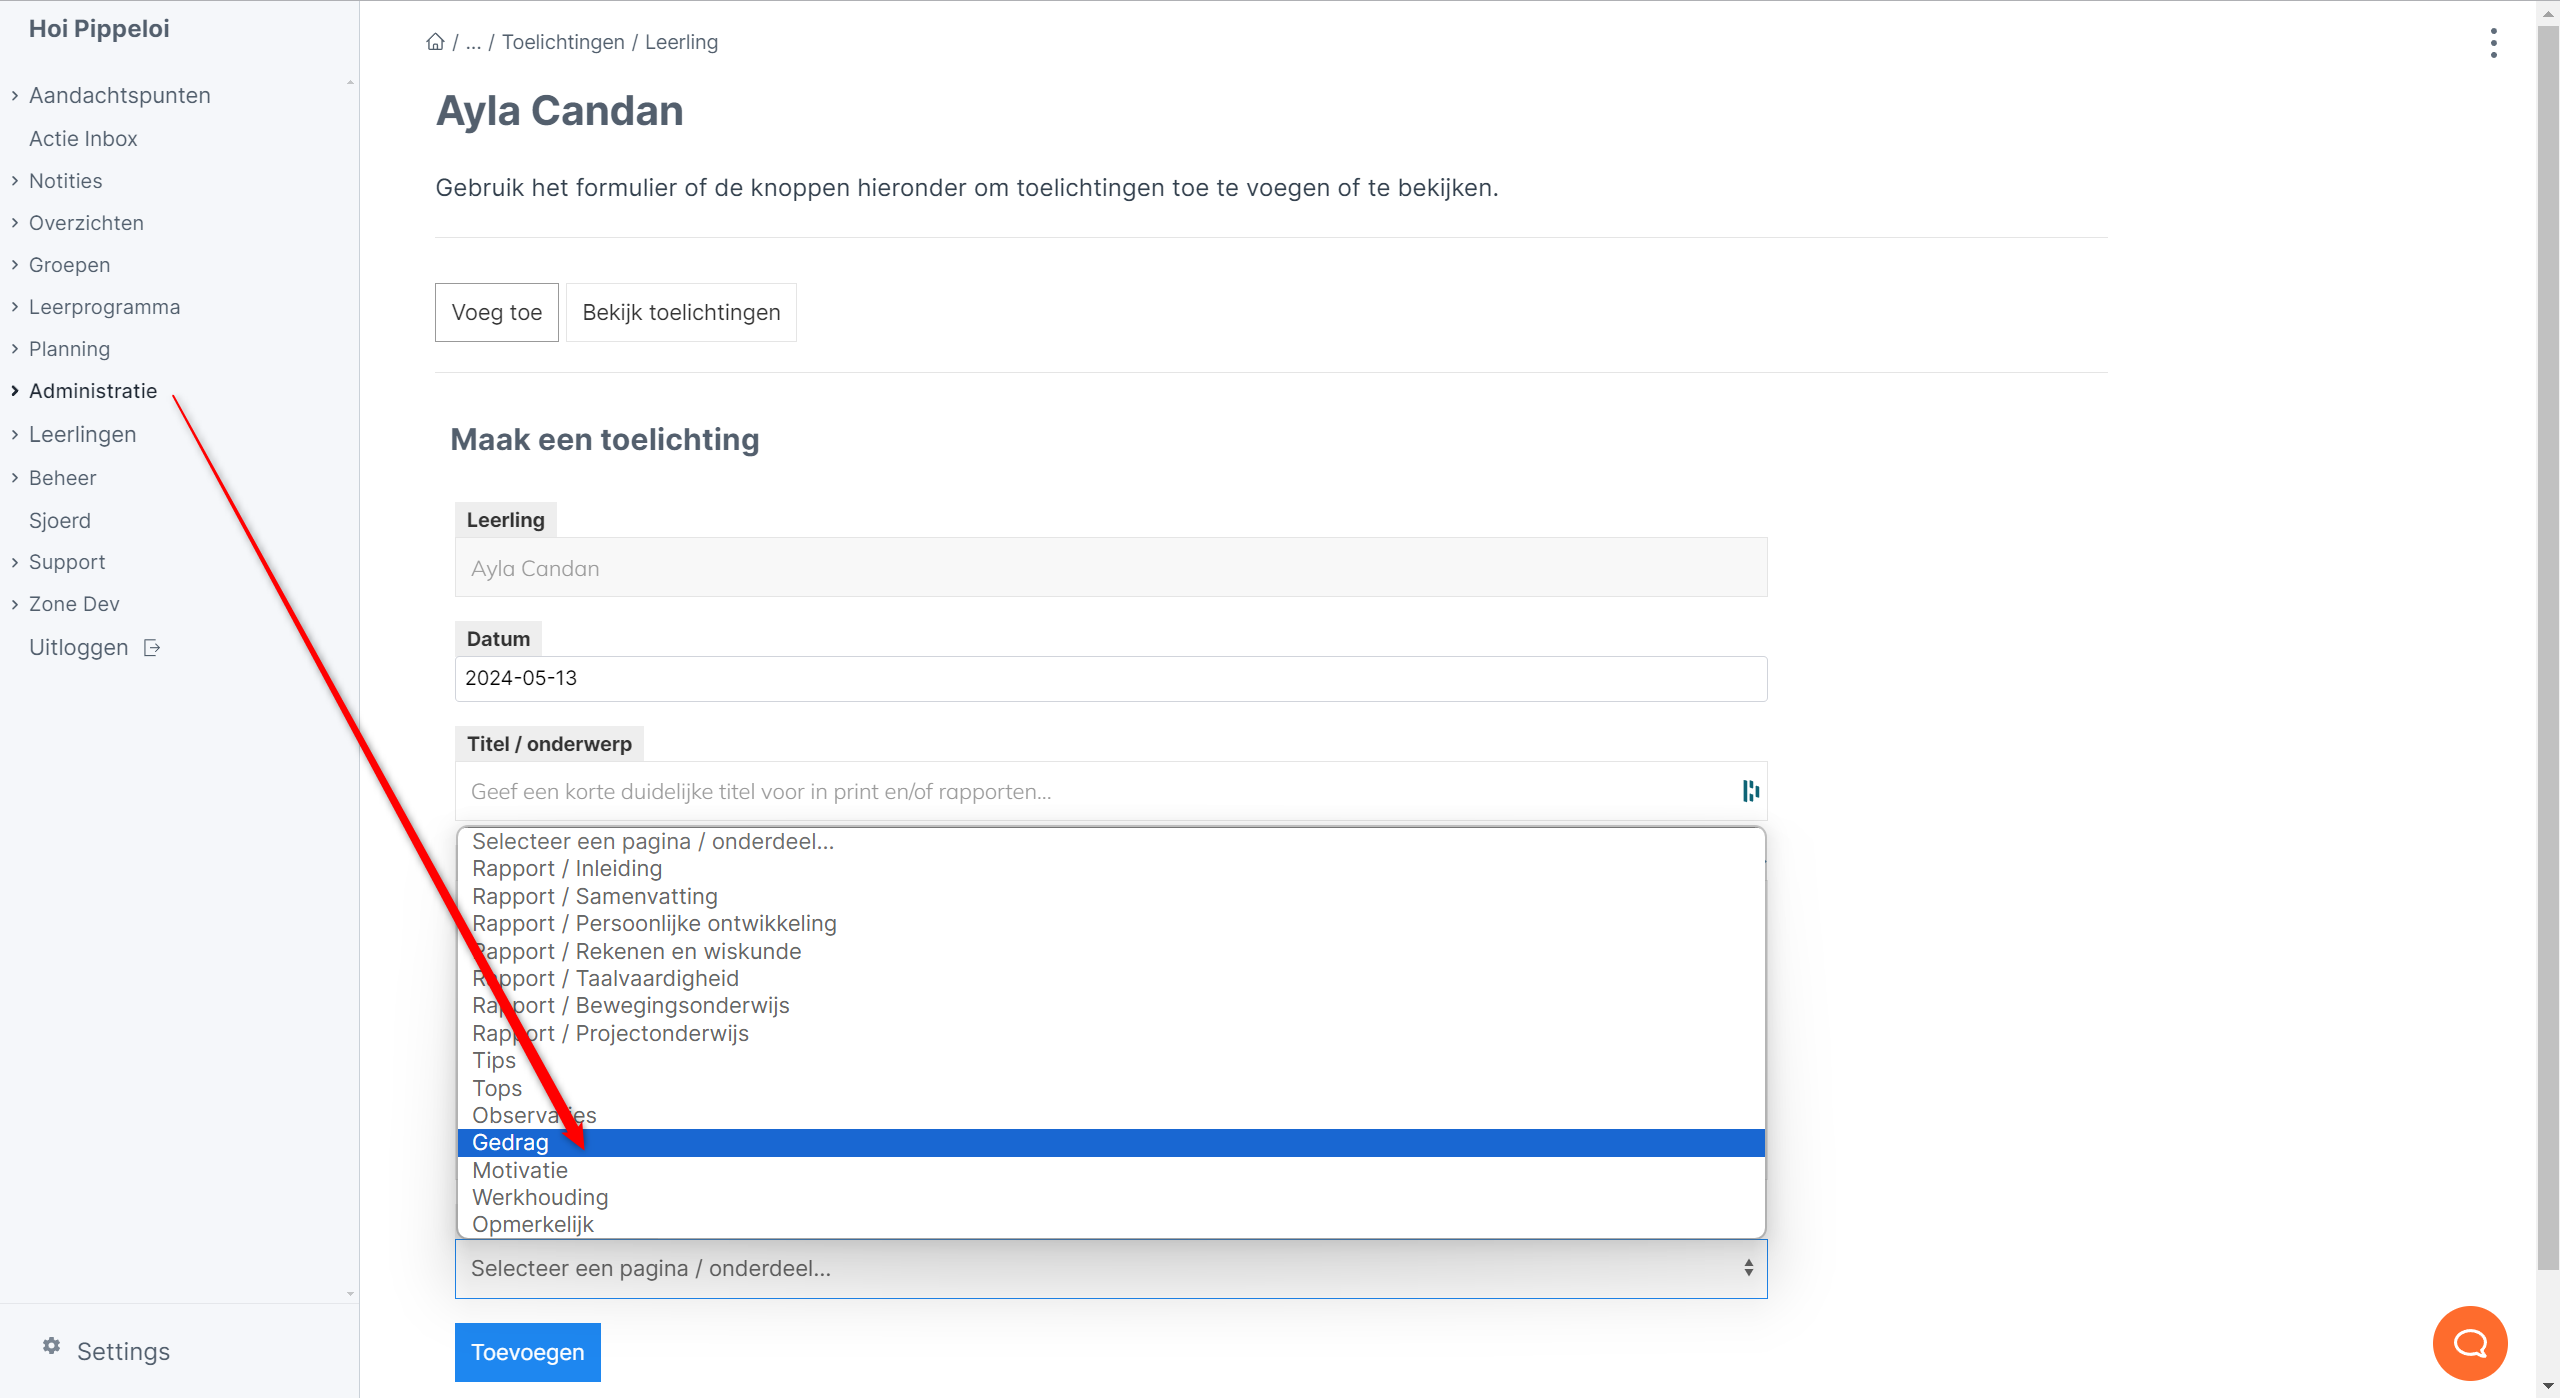Click the Datum field showing 2024-05-13
The height and width of the screenshot is (1398, 2560).
1110,679
